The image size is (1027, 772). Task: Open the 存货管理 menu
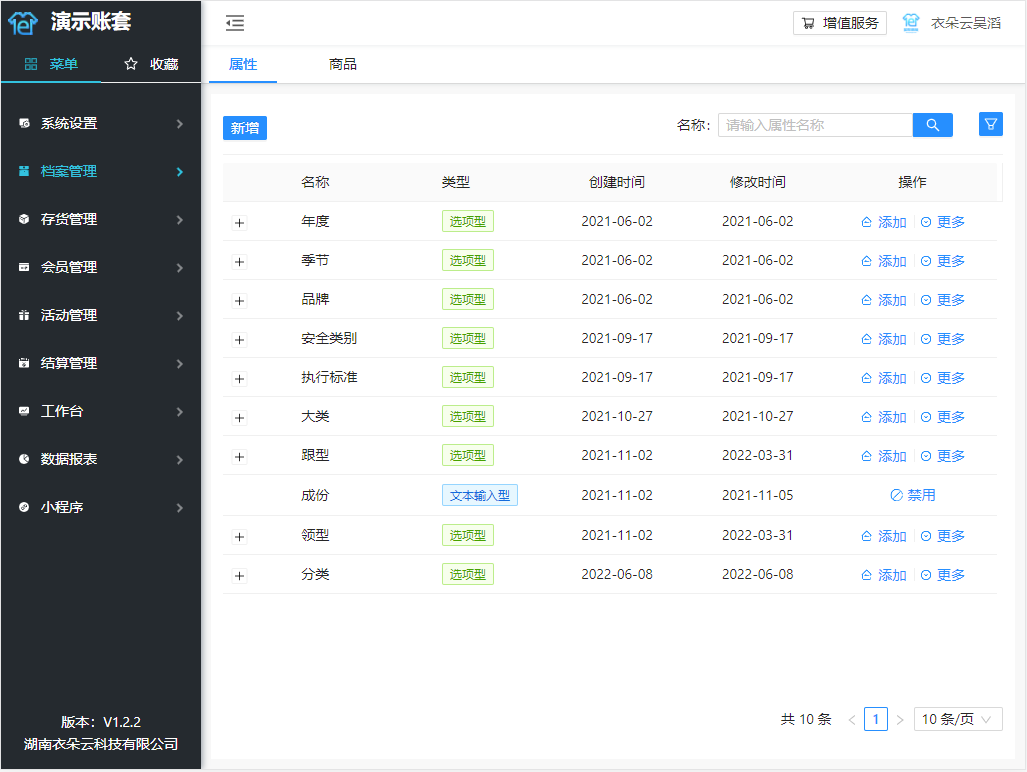coord(101,219)
